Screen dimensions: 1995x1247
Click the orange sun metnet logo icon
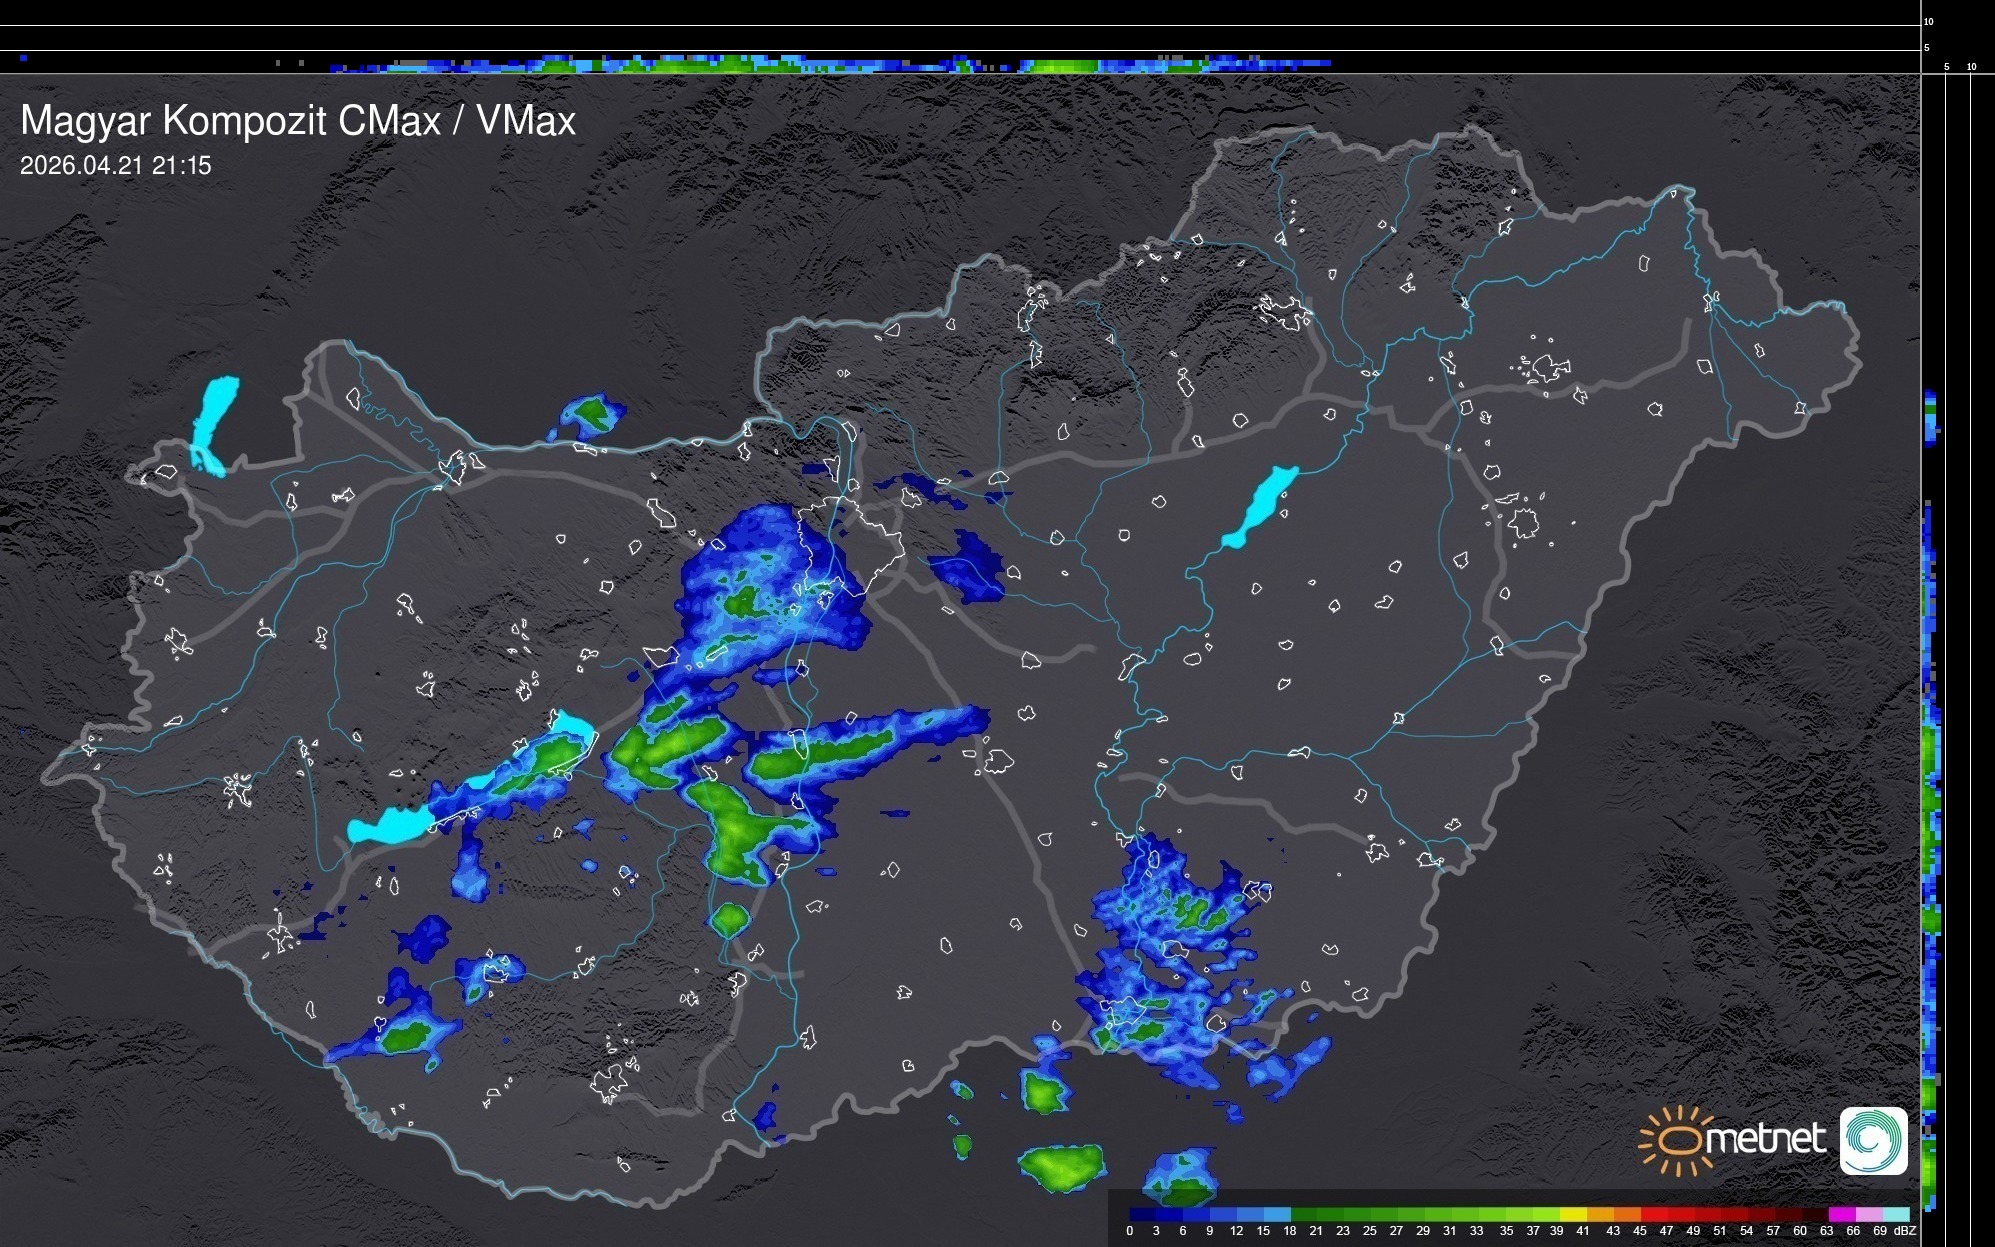(1680, 1140)
